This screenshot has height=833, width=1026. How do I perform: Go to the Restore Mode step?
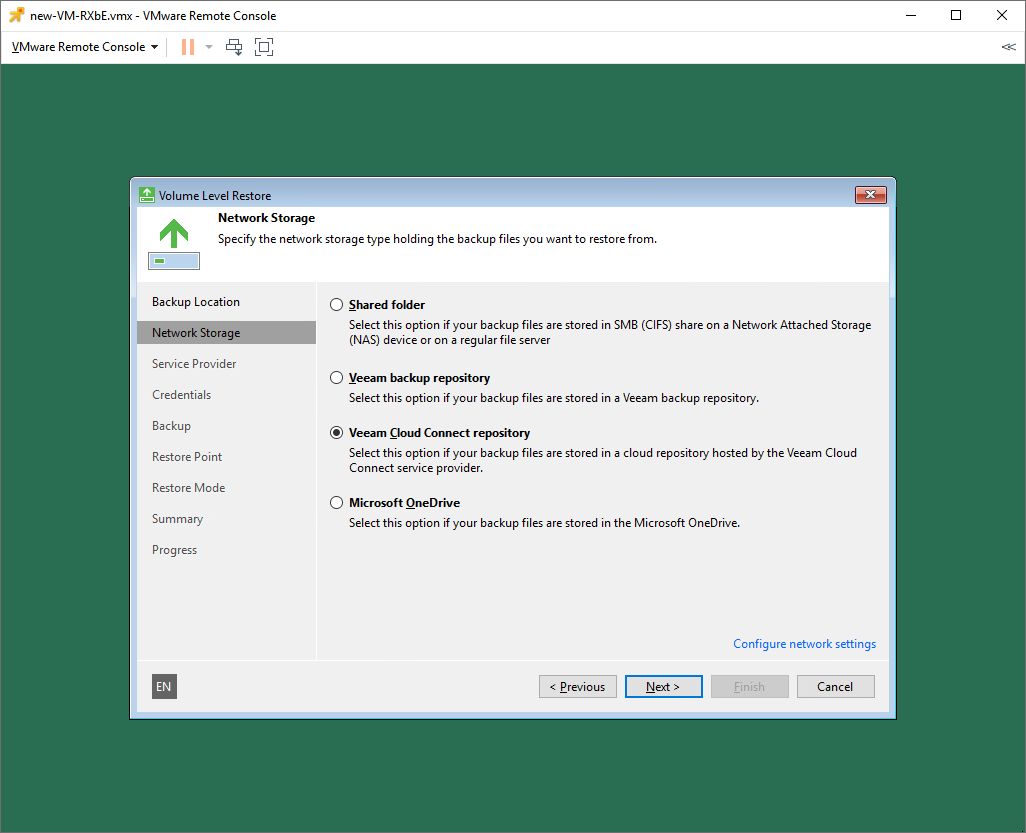click(x=226, y=487)
